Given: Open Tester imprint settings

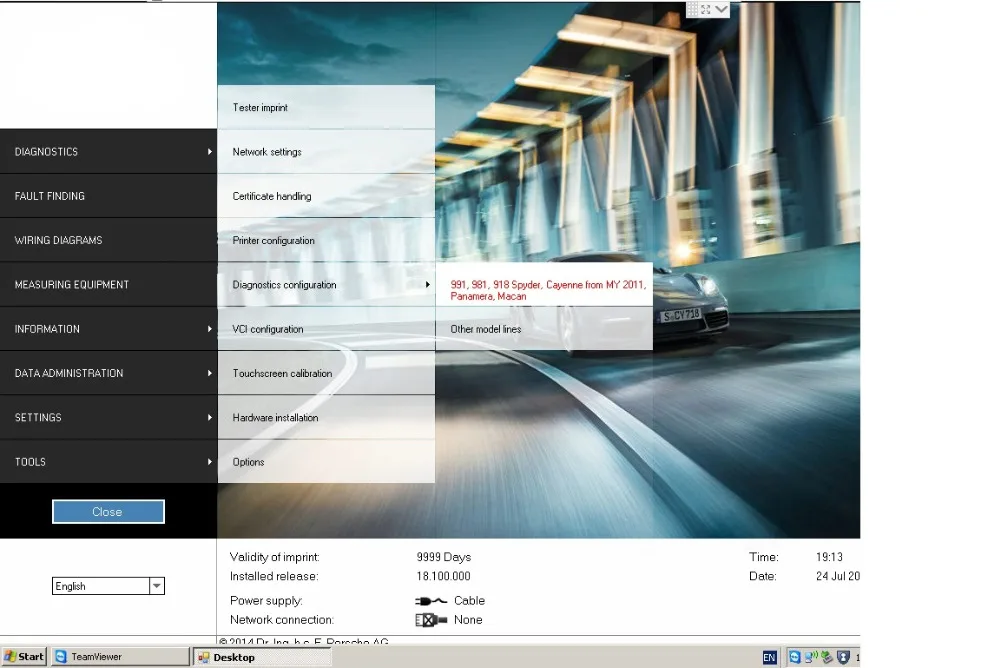Looking at the screenshot, I should (x=326, y=107).
